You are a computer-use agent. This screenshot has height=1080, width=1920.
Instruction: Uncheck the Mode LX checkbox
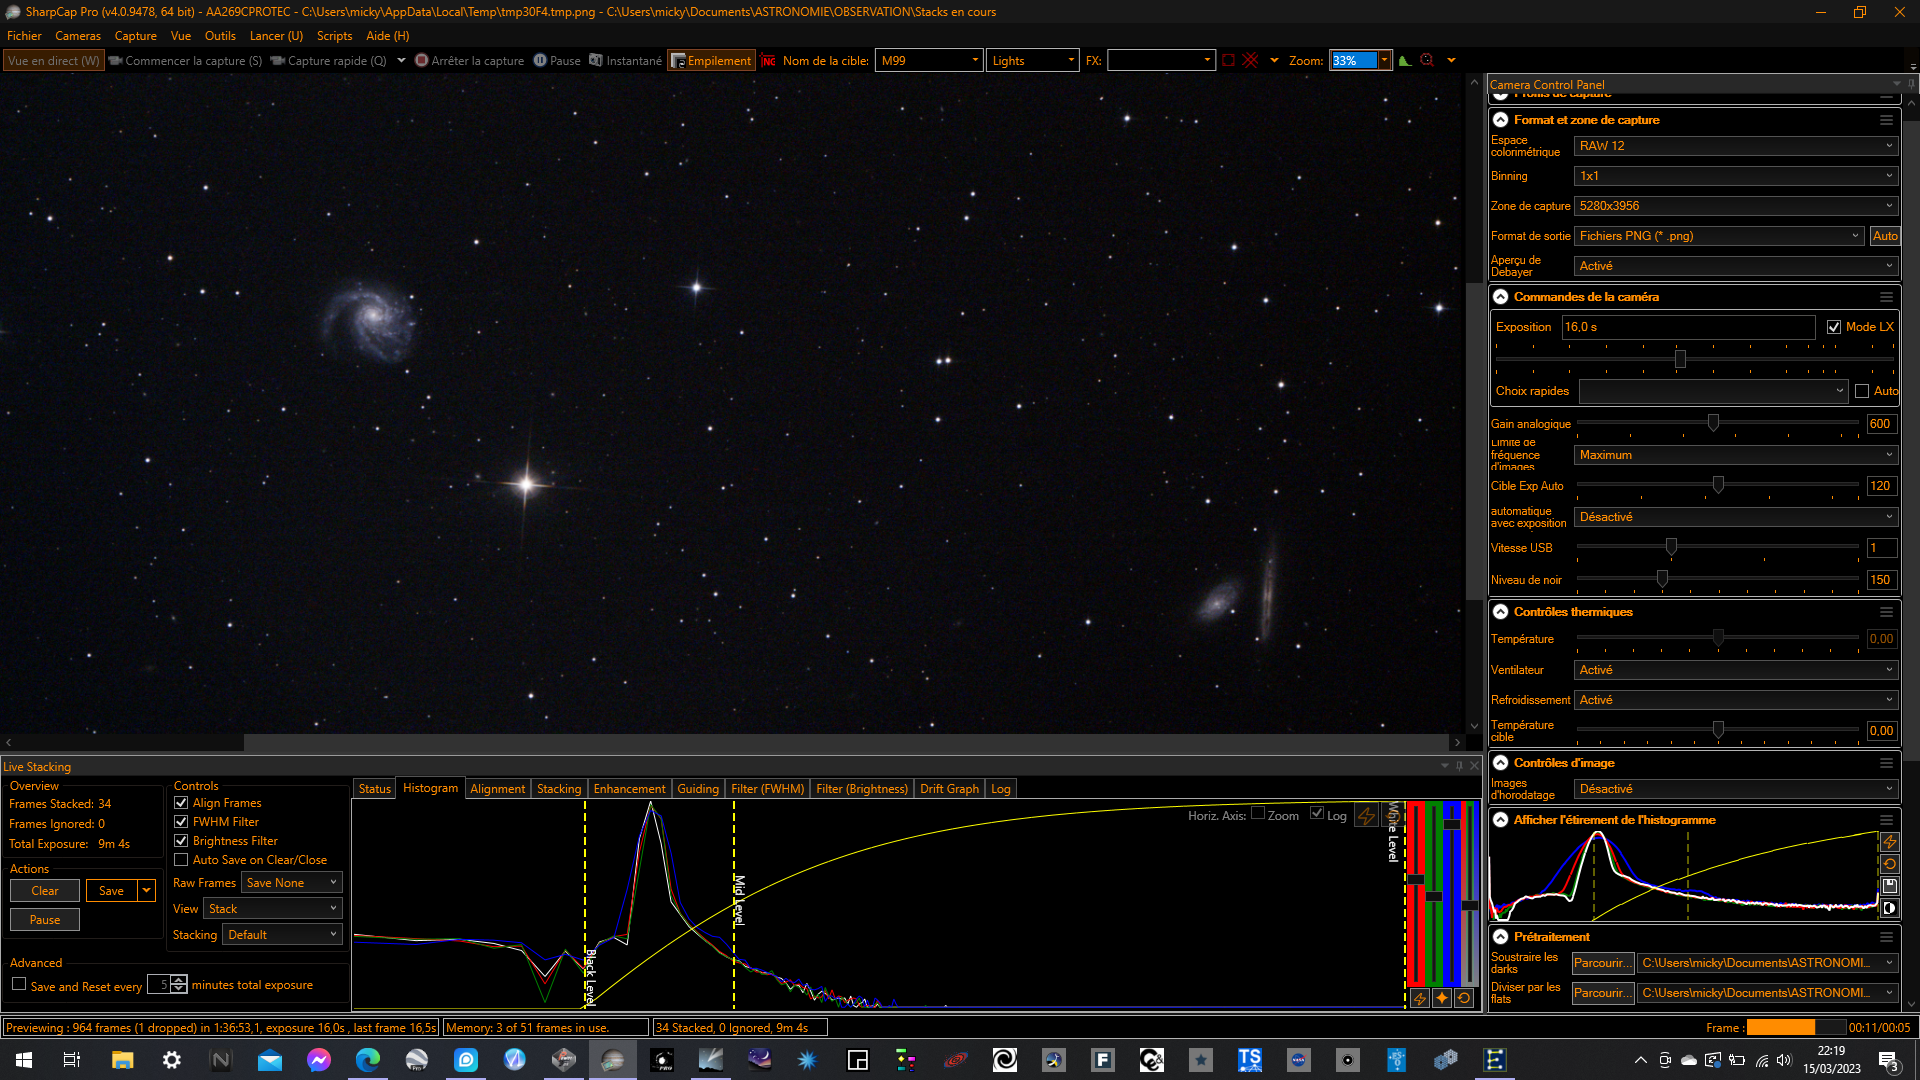point(1834,327)
